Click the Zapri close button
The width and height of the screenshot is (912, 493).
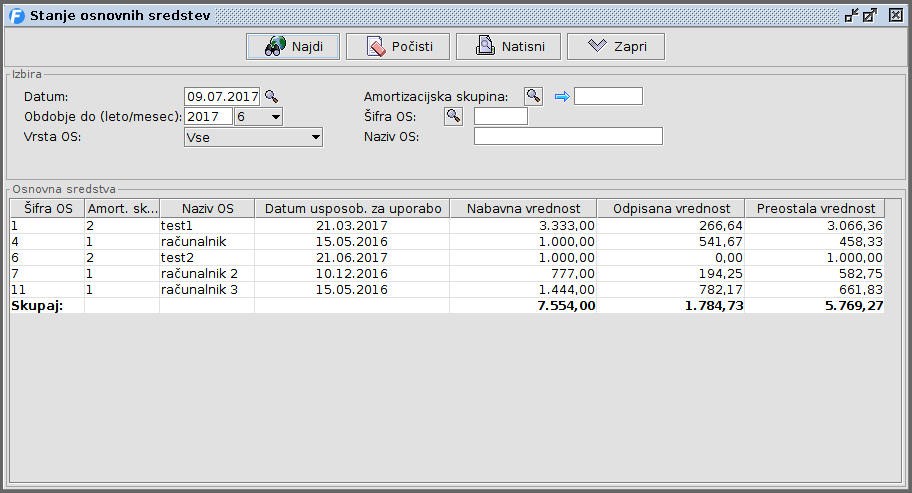tap(615, 46)
